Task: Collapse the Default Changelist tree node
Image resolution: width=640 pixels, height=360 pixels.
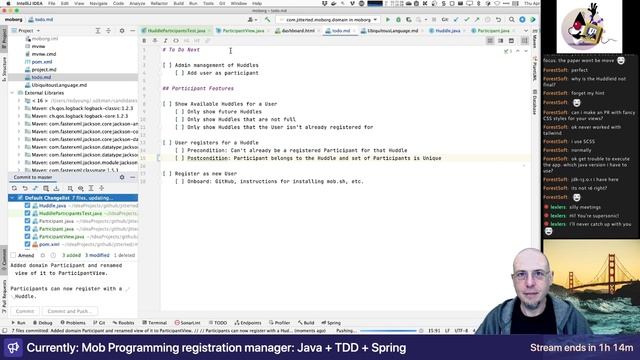Action: 12,198
